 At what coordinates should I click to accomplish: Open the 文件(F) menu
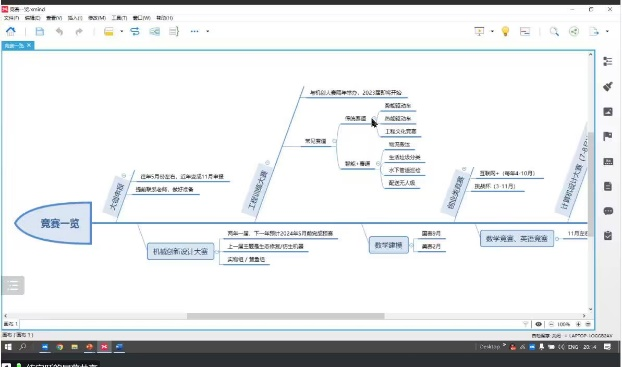pyautogui.click(x=11, y=18)
